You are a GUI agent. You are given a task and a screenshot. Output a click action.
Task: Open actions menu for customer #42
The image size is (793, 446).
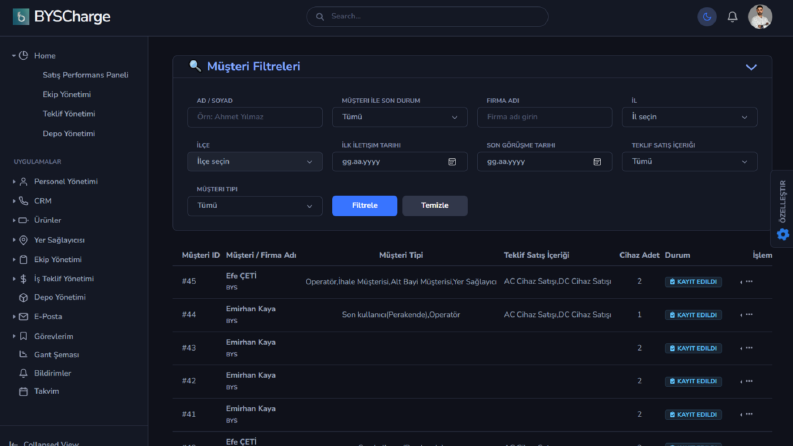coord(747,381)
